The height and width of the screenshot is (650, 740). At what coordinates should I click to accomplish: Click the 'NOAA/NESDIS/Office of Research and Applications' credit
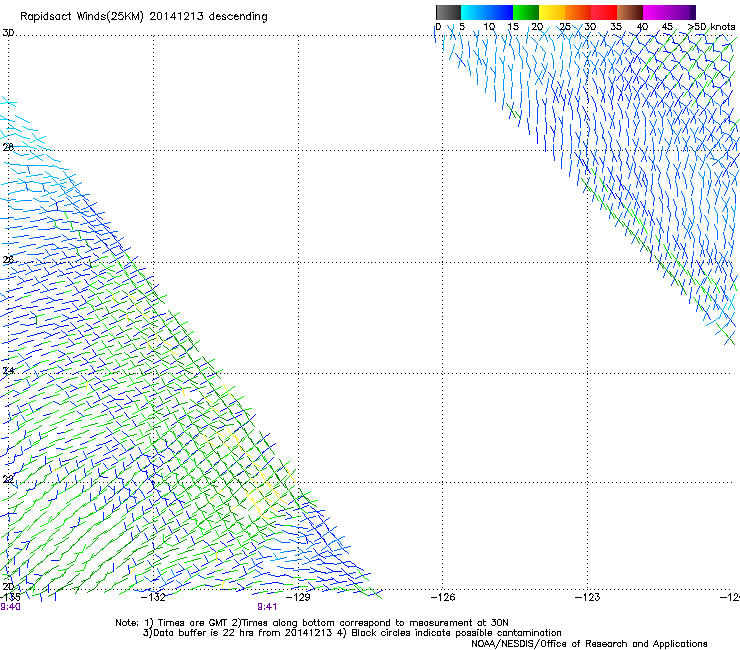[589, 644]
